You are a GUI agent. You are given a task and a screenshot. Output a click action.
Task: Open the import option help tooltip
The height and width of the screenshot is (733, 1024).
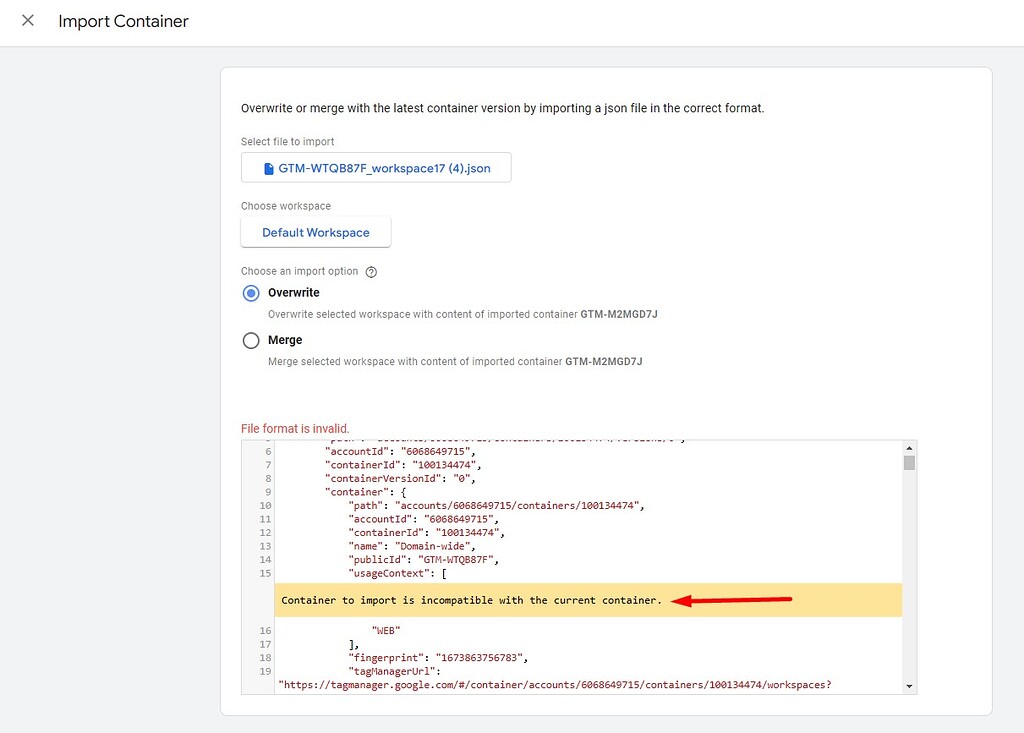(370, 271)
